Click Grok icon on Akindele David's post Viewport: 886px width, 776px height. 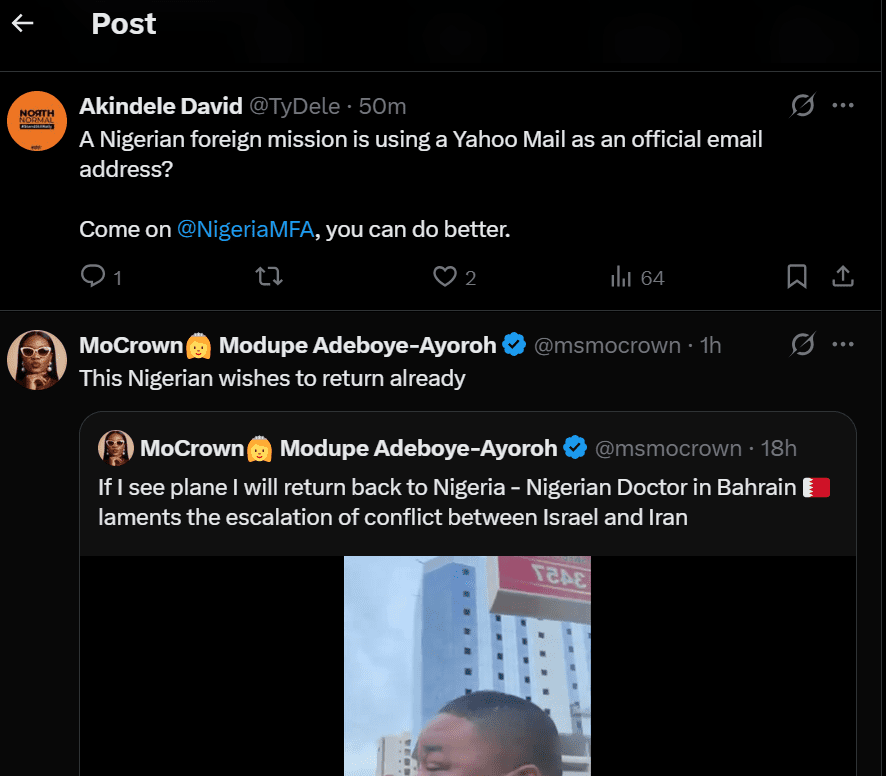click(802, 105)
